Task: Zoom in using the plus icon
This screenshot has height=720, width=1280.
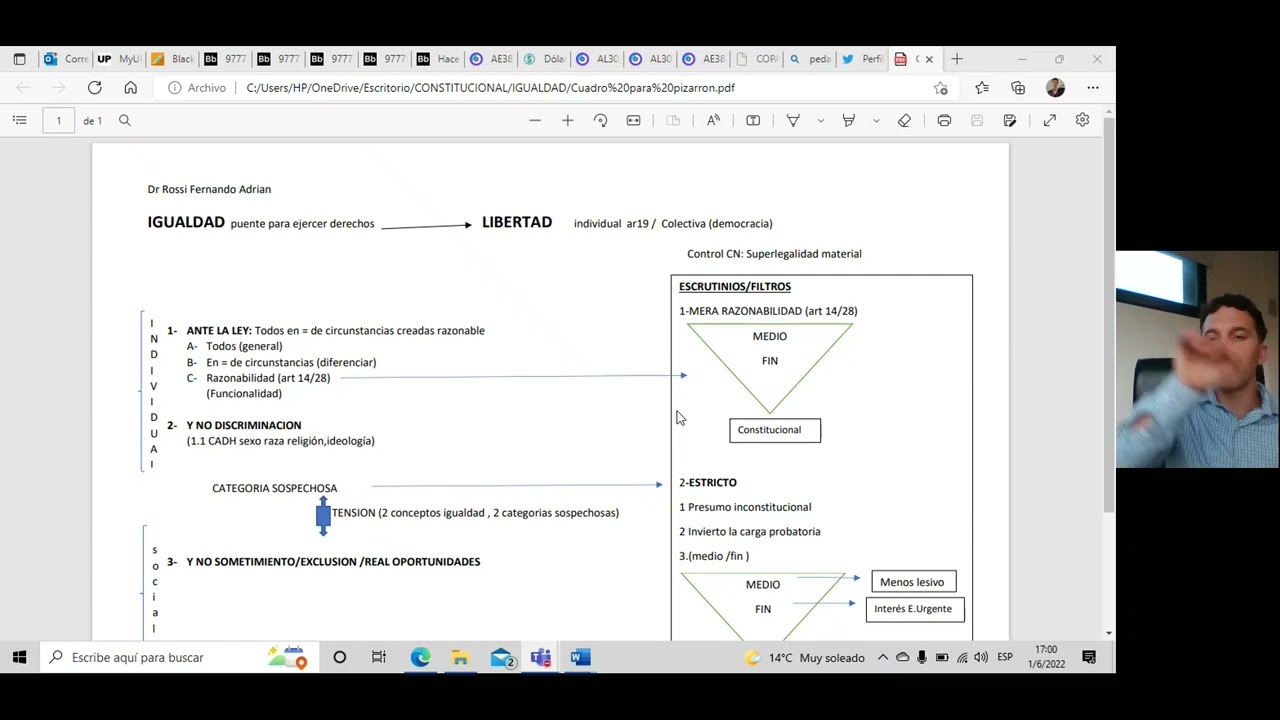Action: [x=567, y=120]
